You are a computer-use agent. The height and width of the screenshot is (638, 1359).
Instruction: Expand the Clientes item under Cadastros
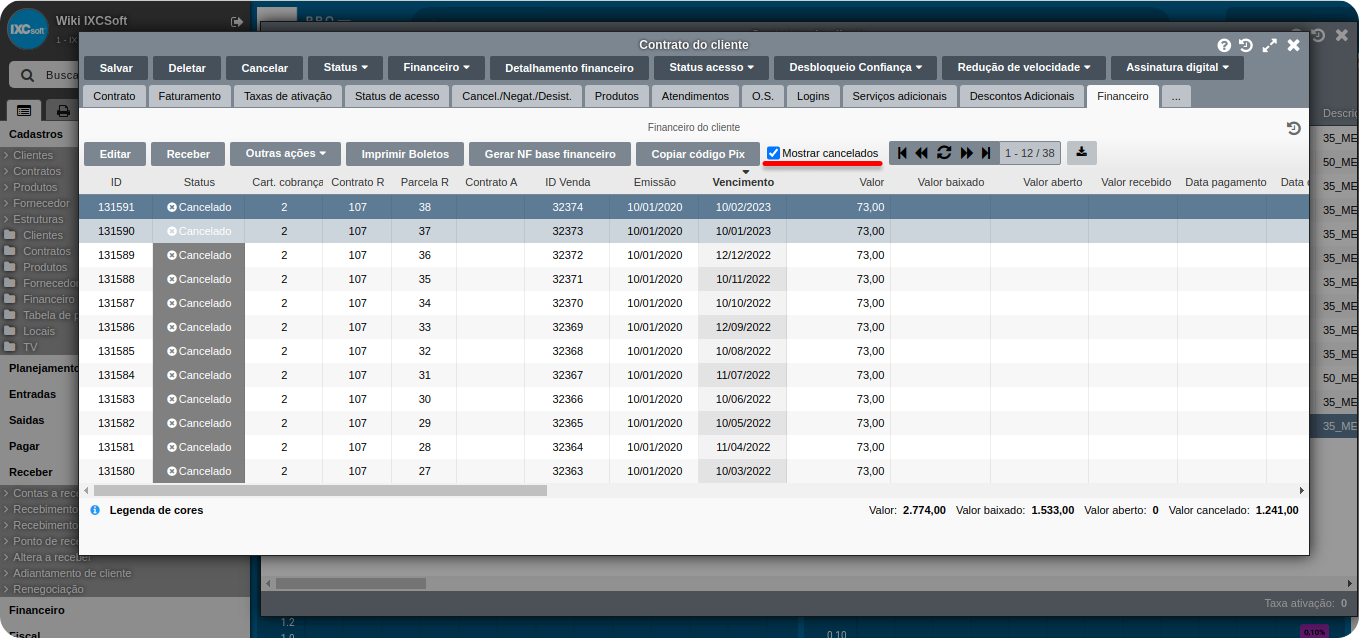33,155
